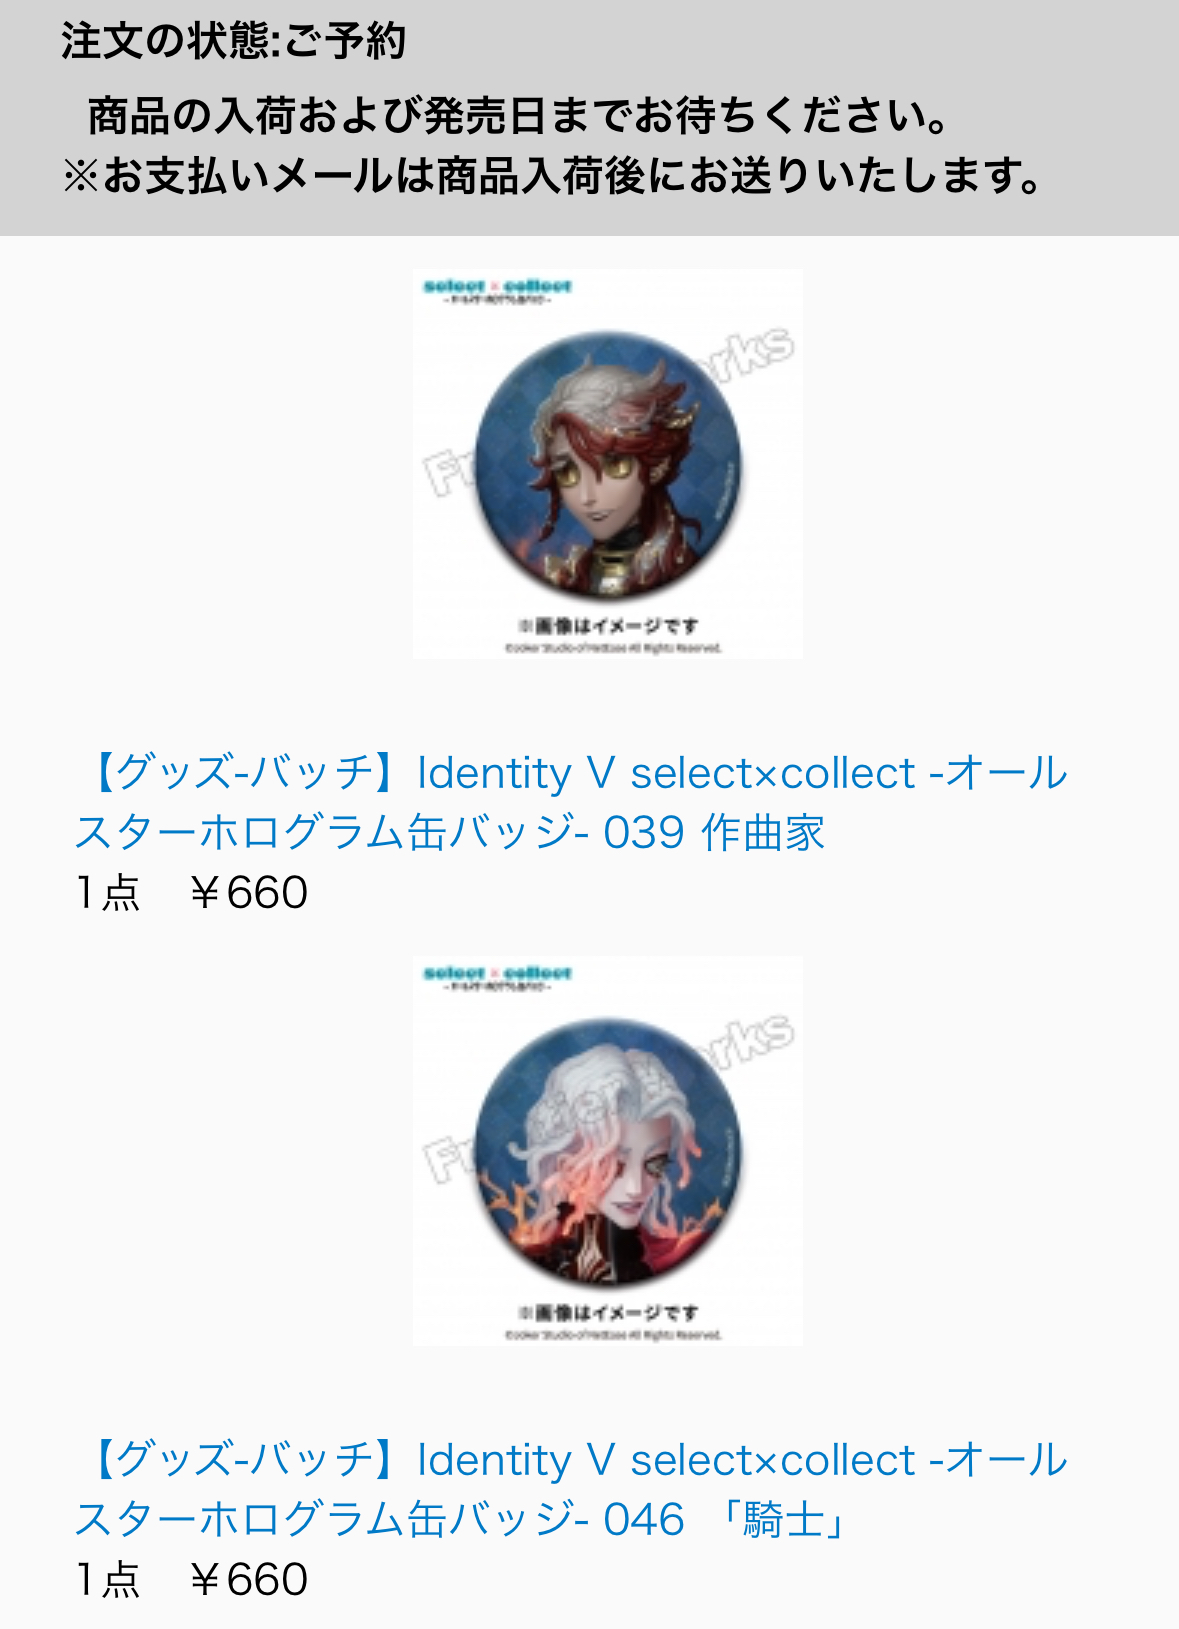The width and height of the screenshot is (1179, 1629).
Task: Open the 046 「騎士」 badge product link
Action: [x=571, y=1489]
